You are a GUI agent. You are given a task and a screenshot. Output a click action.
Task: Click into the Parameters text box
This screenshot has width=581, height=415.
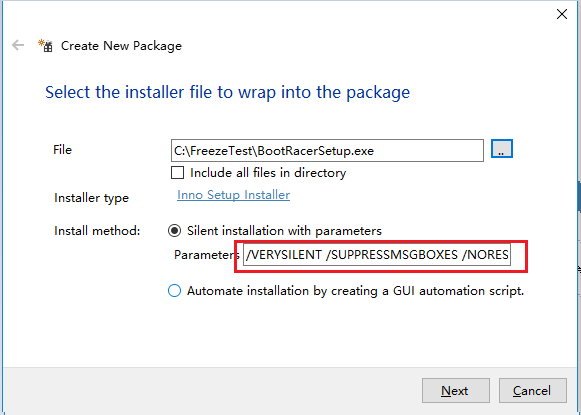click(x=377, y=255)
